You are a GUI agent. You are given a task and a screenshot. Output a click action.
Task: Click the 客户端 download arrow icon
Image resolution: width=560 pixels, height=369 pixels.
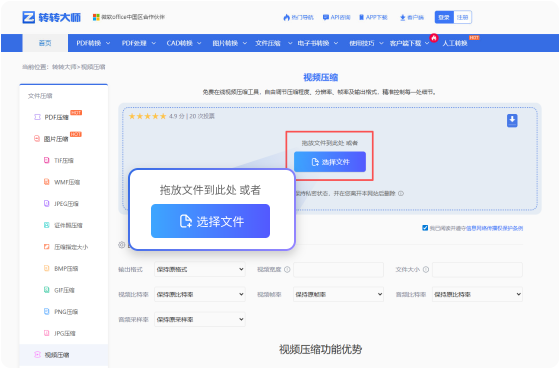pos(402,18)
